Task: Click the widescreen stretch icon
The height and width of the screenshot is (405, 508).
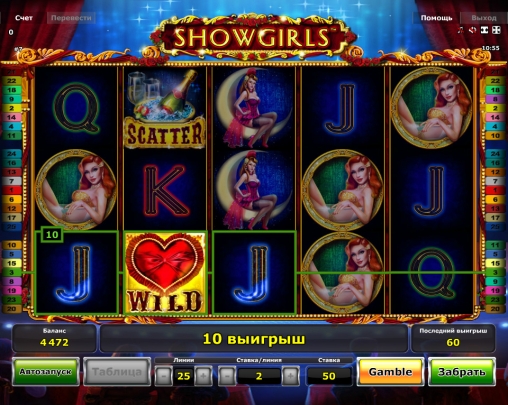Action: [x=484, y=30]
